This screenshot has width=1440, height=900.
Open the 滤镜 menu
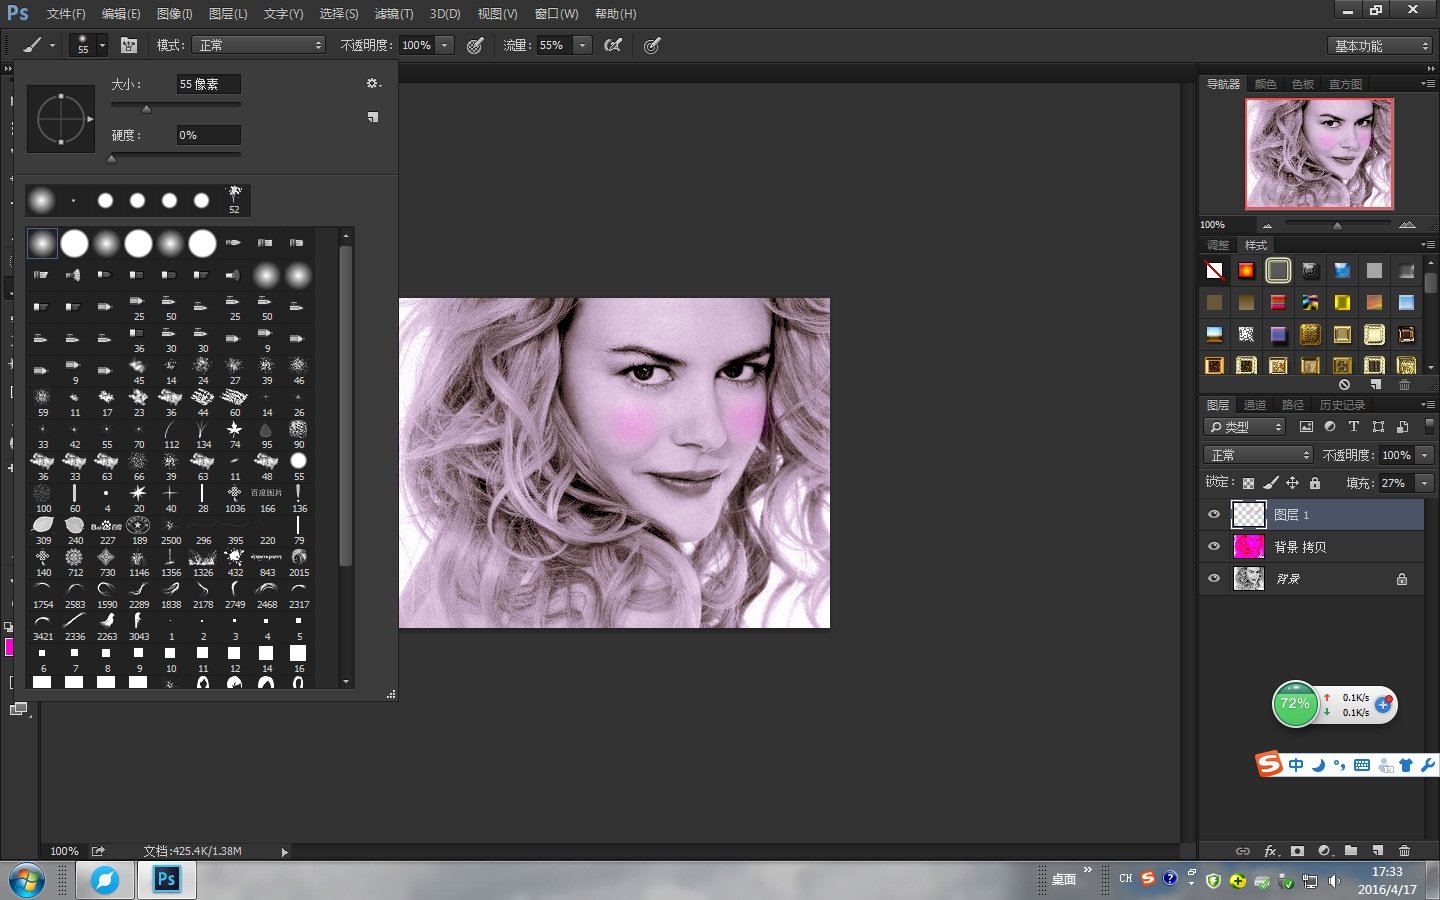point(393,14)
